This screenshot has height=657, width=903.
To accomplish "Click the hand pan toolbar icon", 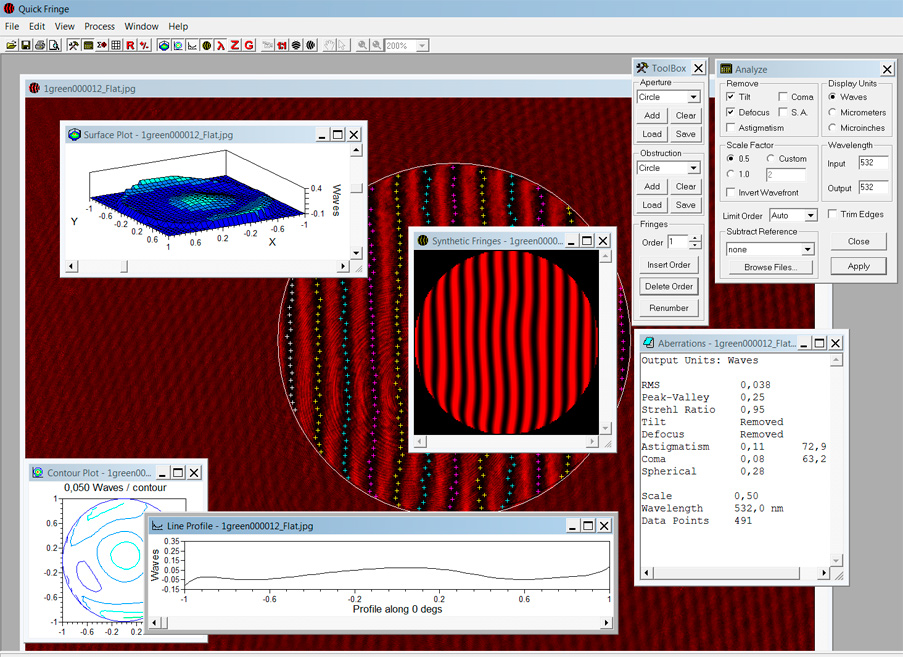I will [x=329, y=45].
